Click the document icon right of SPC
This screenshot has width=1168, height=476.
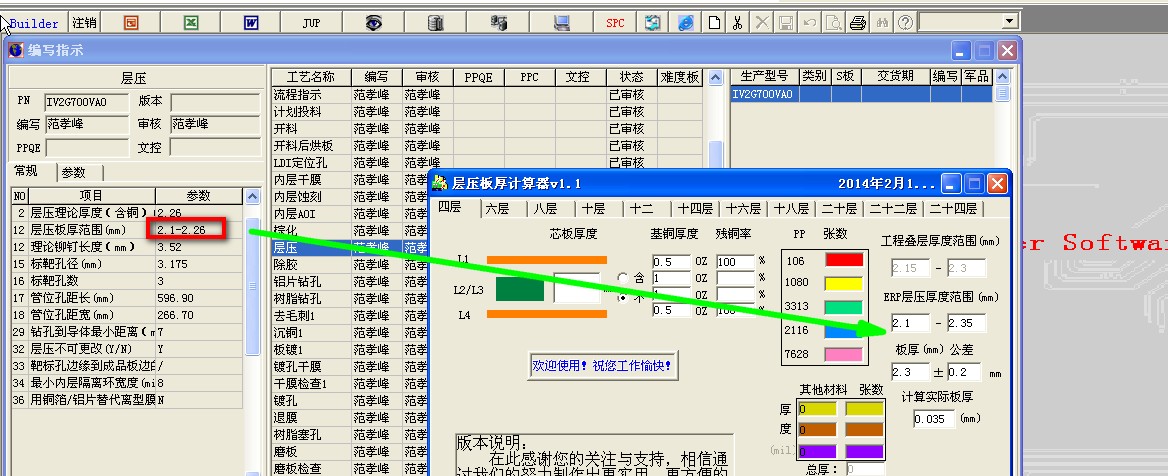pyautogui.click(x=653, y=23)
